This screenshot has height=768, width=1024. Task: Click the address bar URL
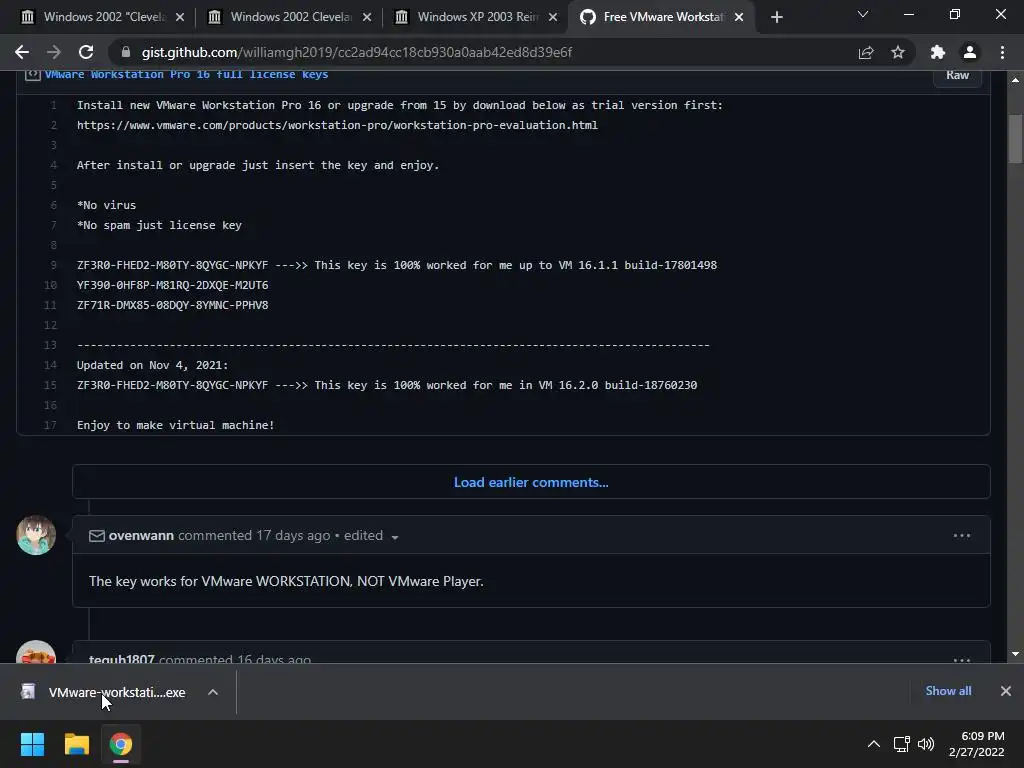357,52
